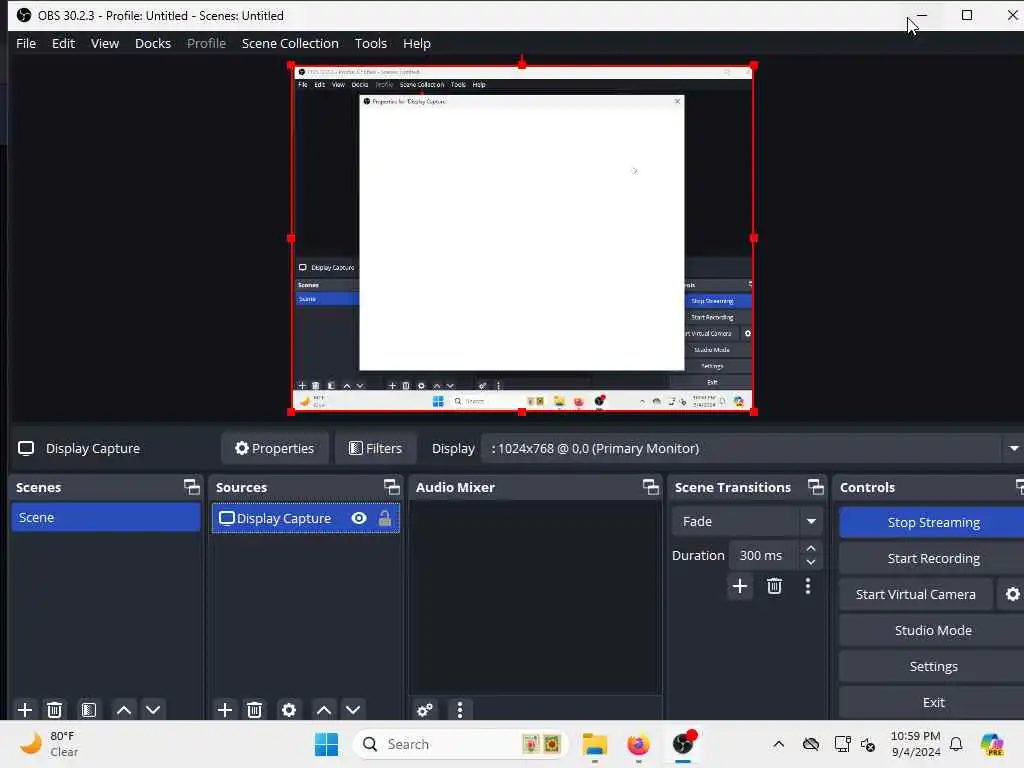Click the 300 ms duration field
1024x768 pixels.
pyautogui.click(x=764, y=556)
